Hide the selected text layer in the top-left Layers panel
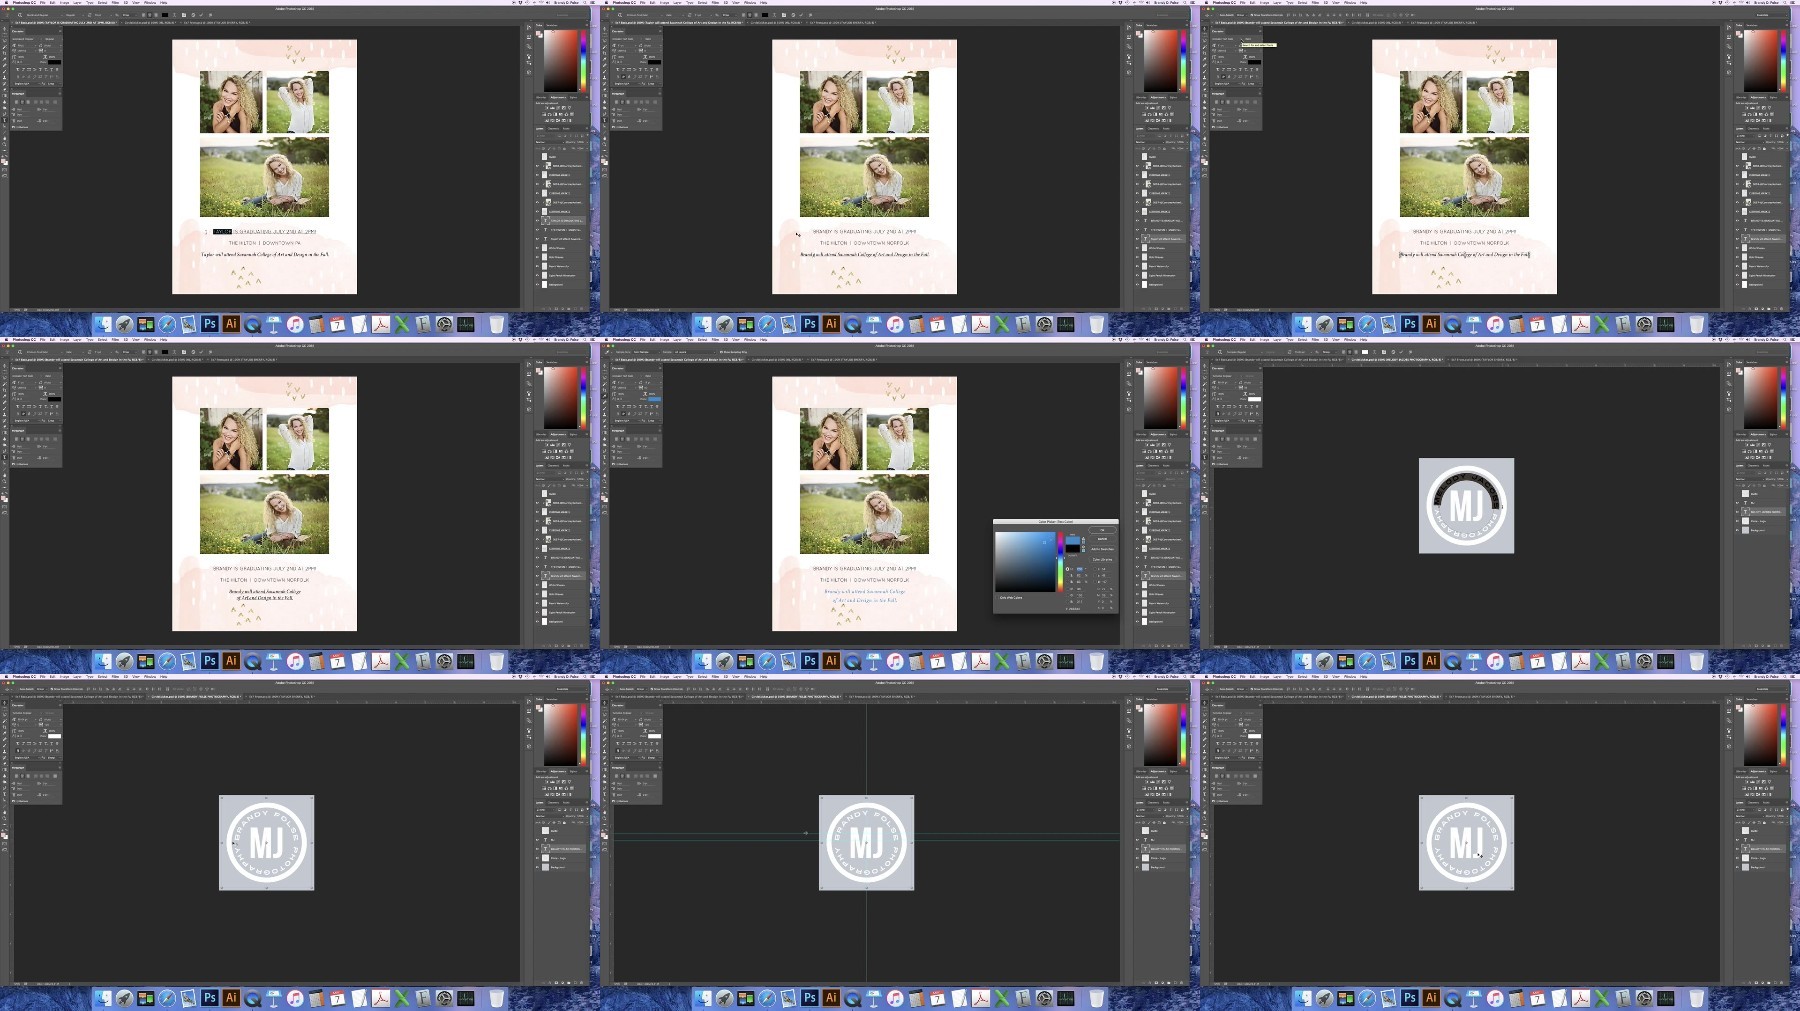1800x1011 pixels. coord(538,221)
